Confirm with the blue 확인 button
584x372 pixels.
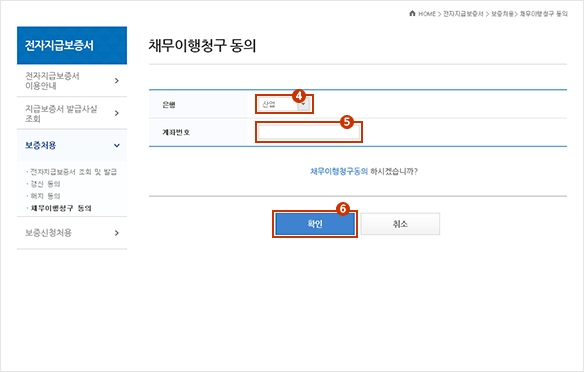click(x=315, y=224)
